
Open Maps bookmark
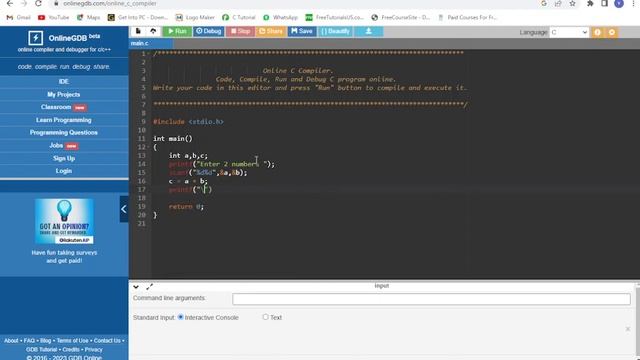[x=88, y=18]
